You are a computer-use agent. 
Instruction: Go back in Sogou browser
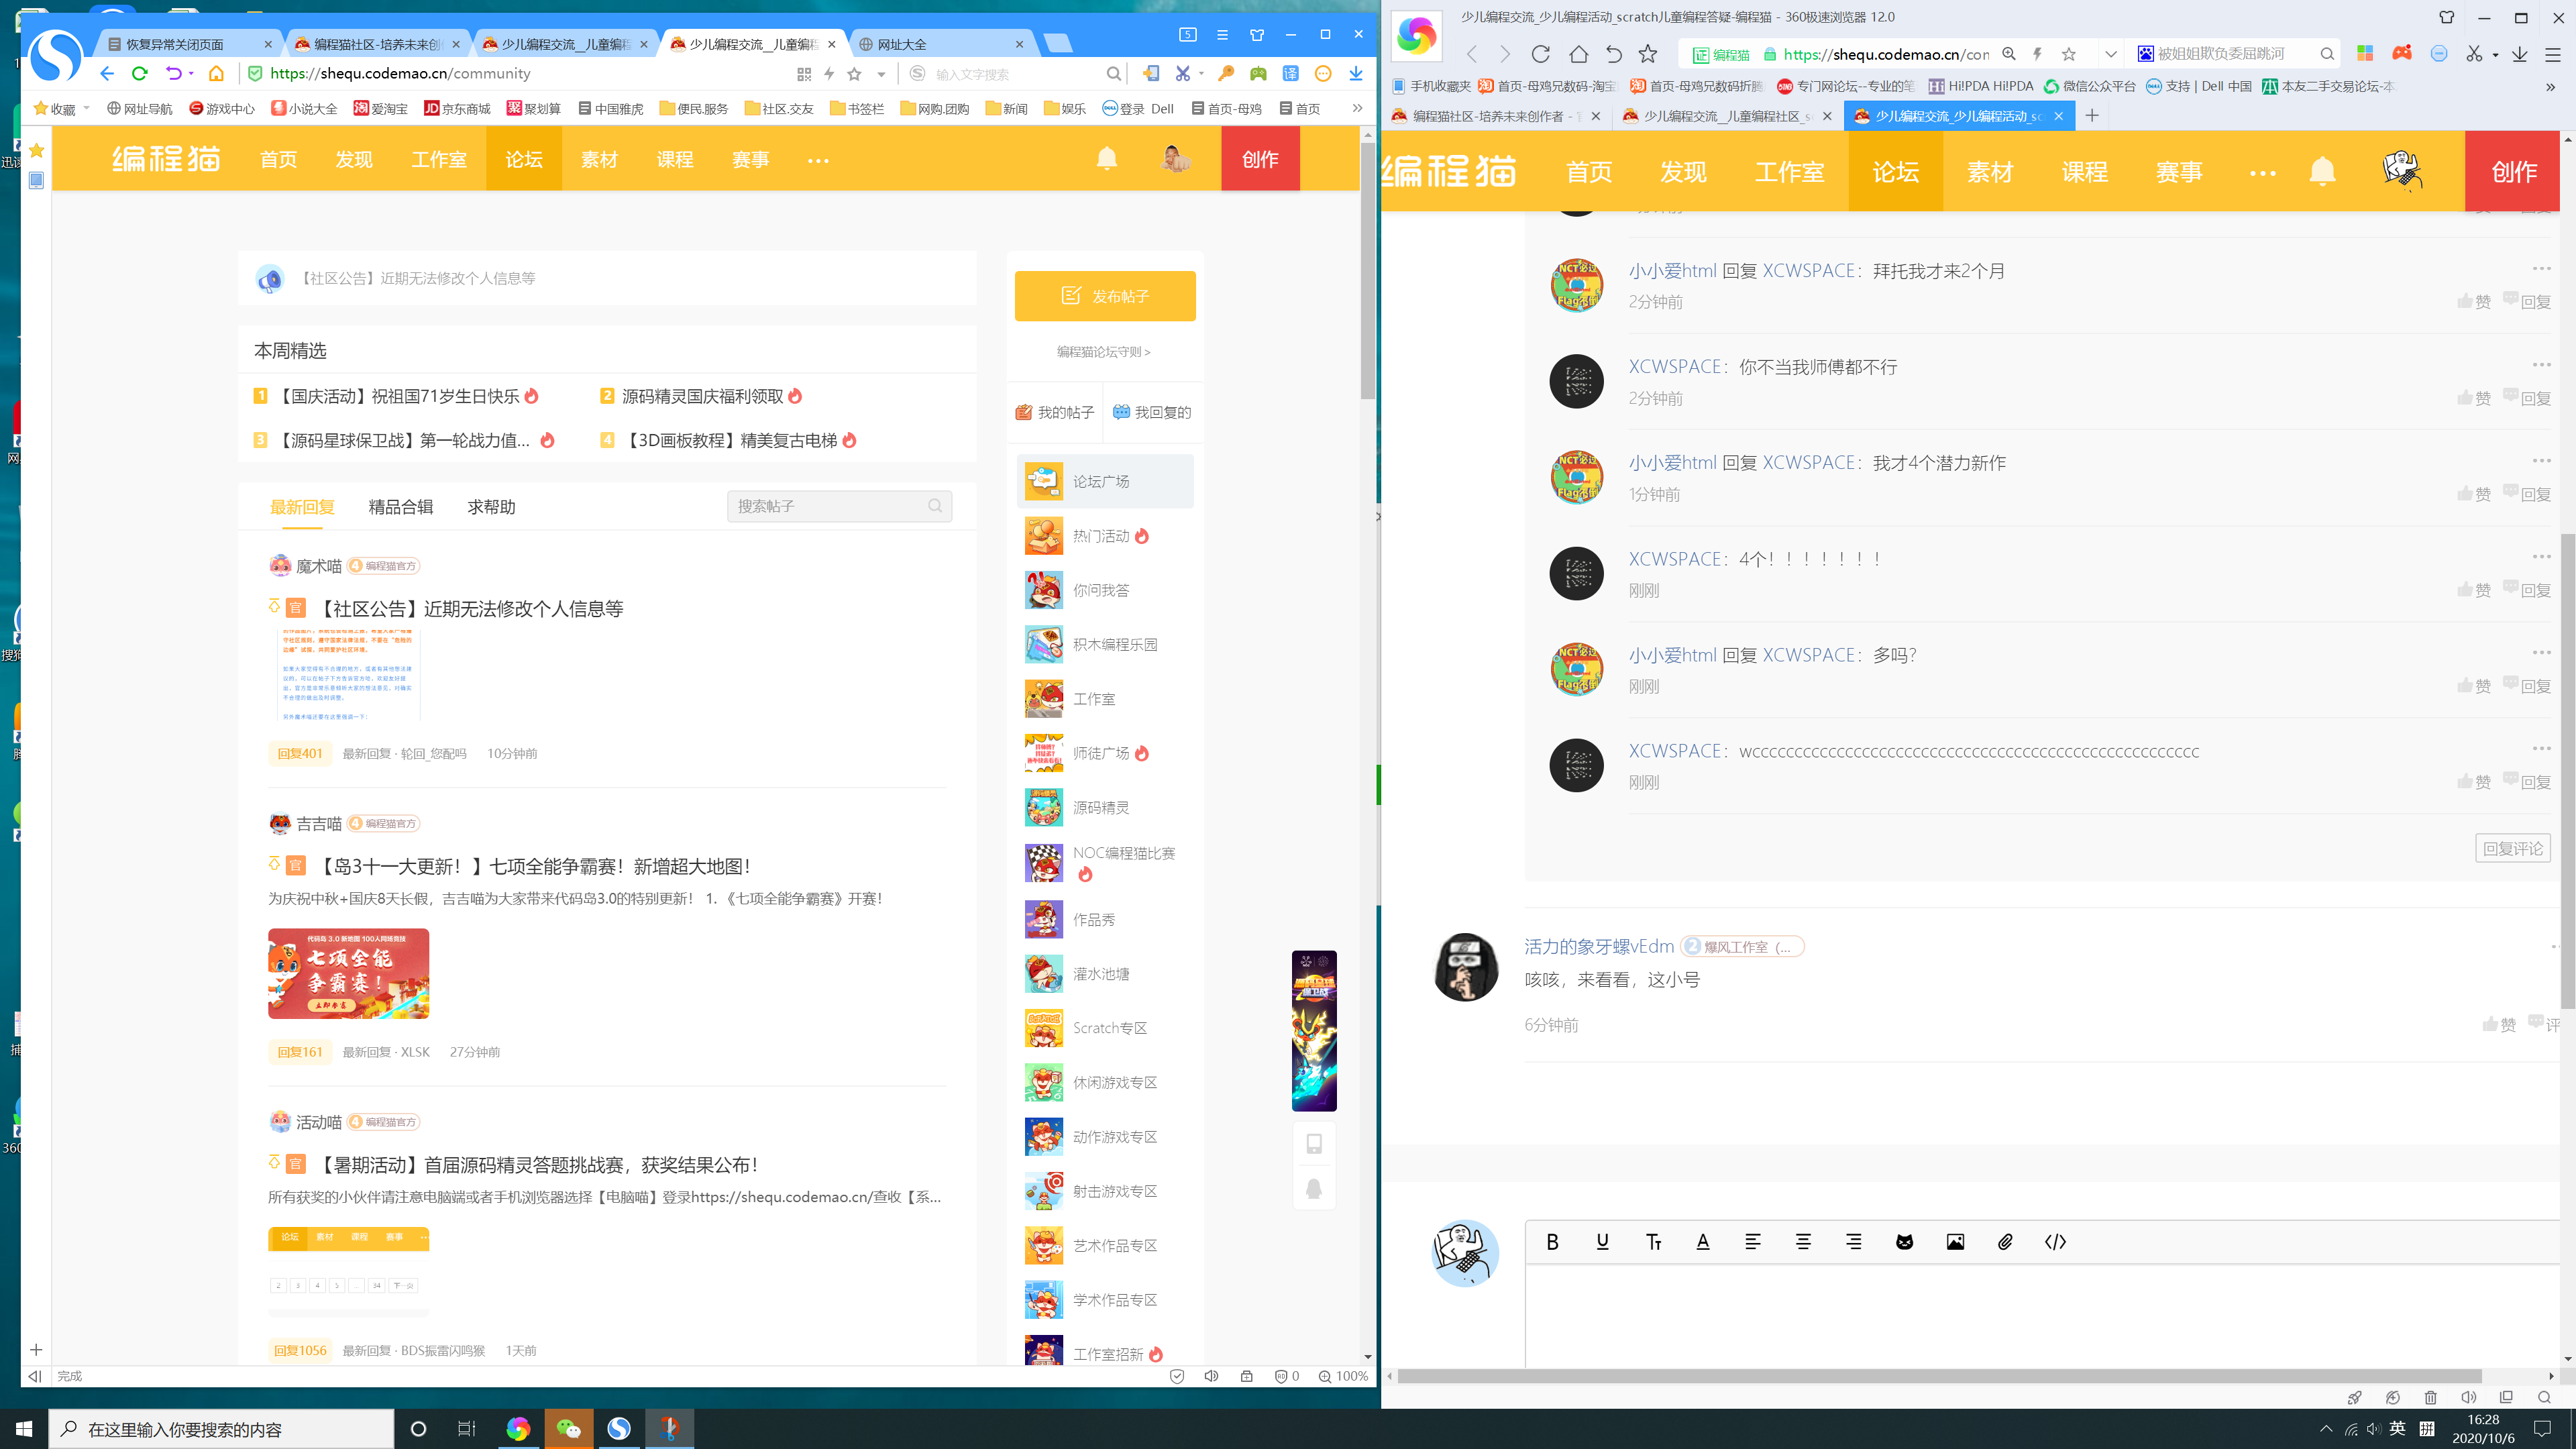[107, 73]
